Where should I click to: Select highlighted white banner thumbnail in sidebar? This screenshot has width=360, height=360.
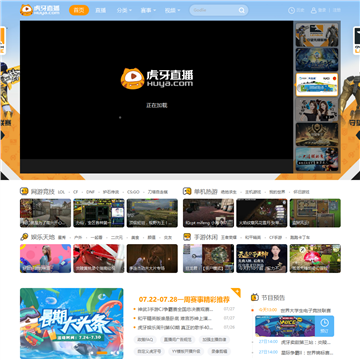pos(317,85)
